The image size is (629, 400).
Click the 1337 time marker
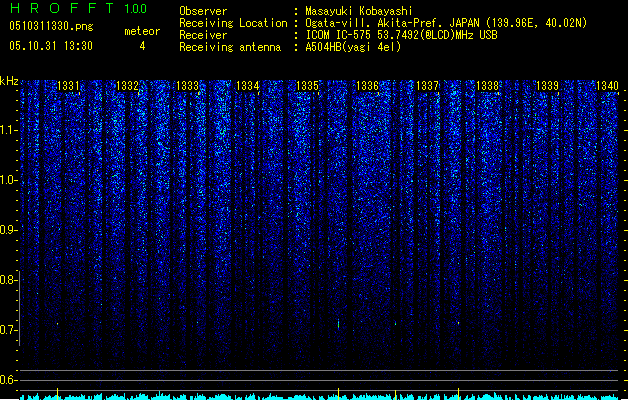click(427, 86)
